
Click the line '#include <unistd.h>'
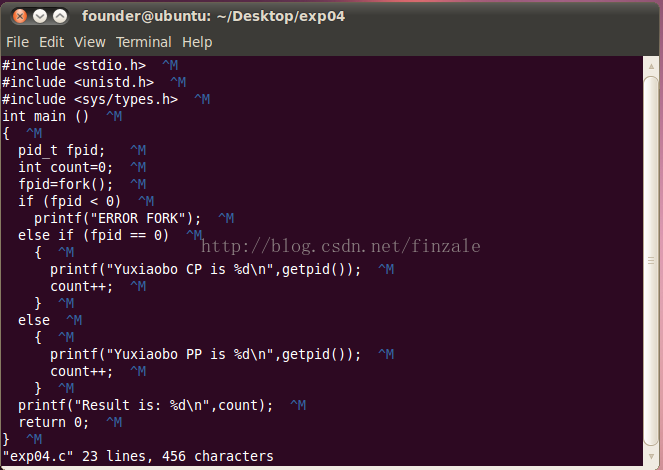coord(78,82)
